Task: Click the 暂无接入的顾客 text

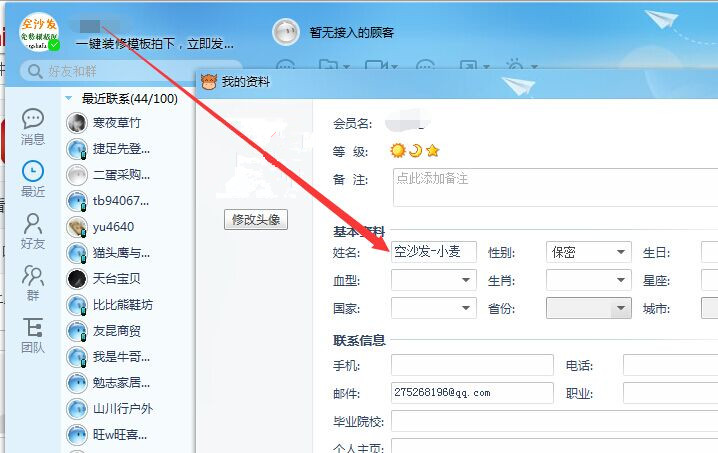Action: coord(352,33)
